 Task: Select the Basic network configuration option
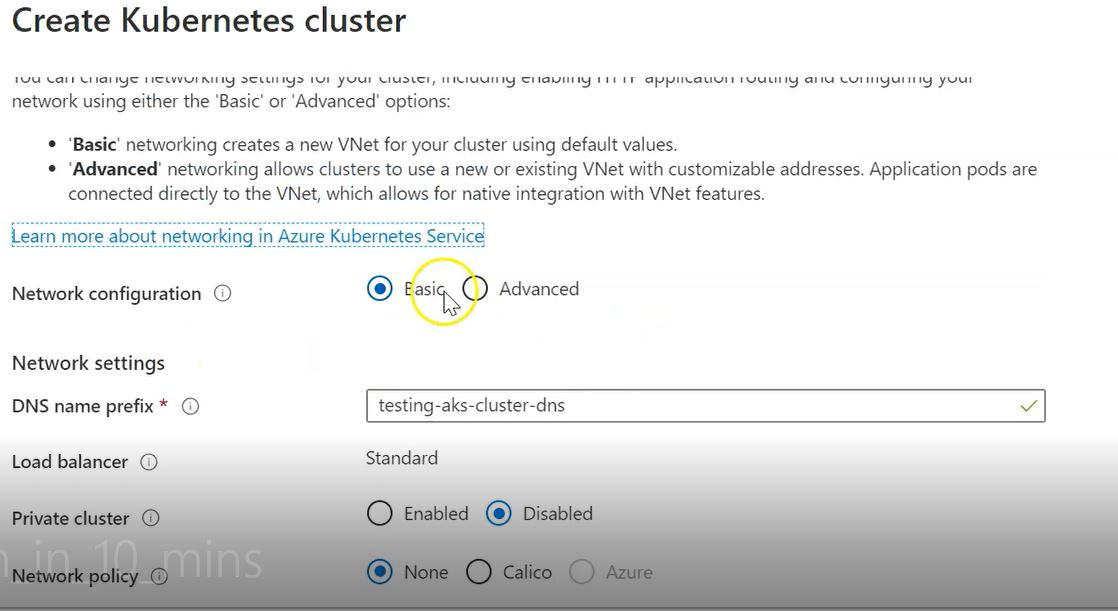380,288
